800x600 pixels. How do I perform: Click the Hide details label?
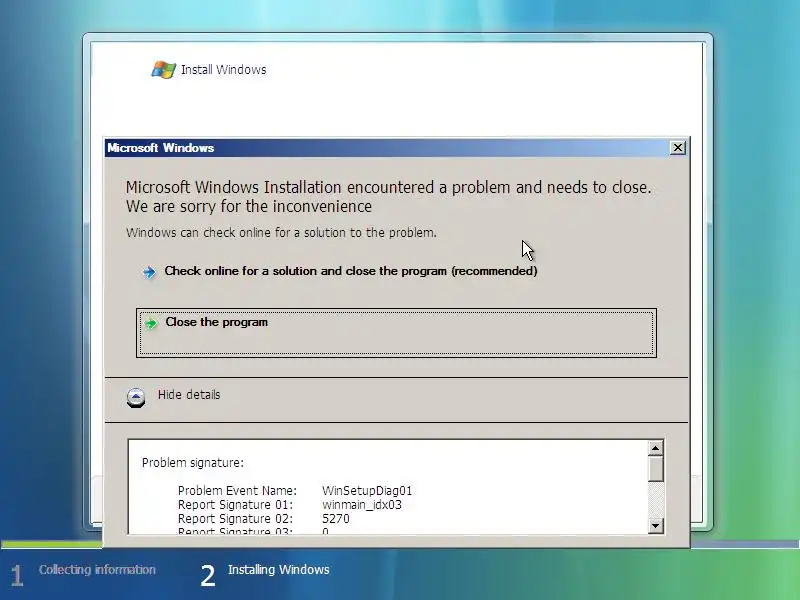189,394
